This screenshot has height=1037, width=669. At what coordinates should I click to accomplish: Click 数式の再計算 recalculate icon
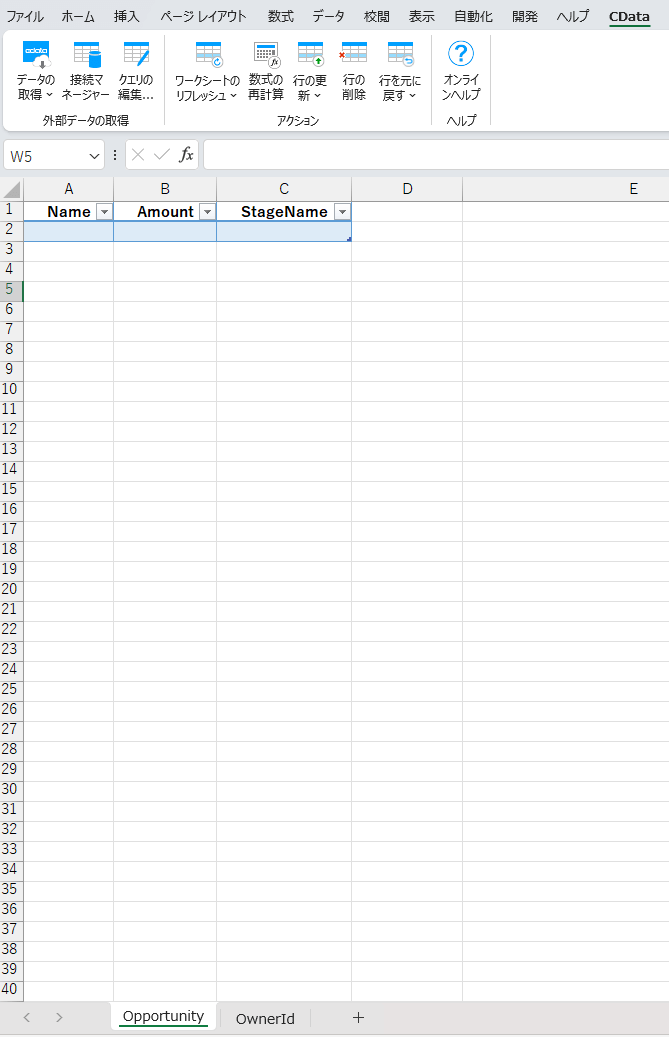point(266,71)
